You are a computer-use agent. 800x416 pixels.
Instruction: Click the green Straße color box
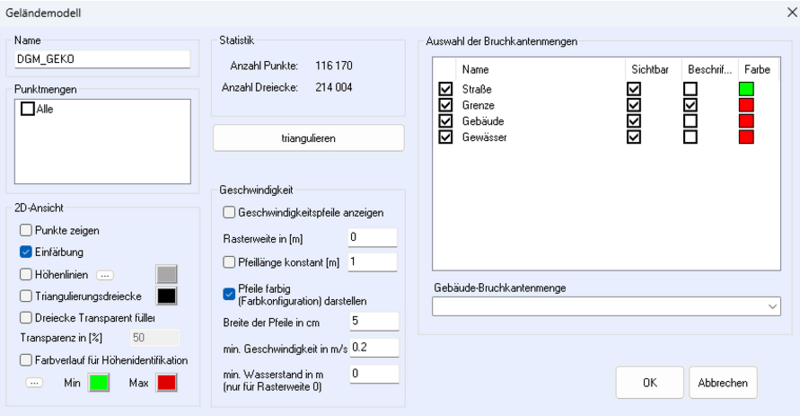click(745, 89)
